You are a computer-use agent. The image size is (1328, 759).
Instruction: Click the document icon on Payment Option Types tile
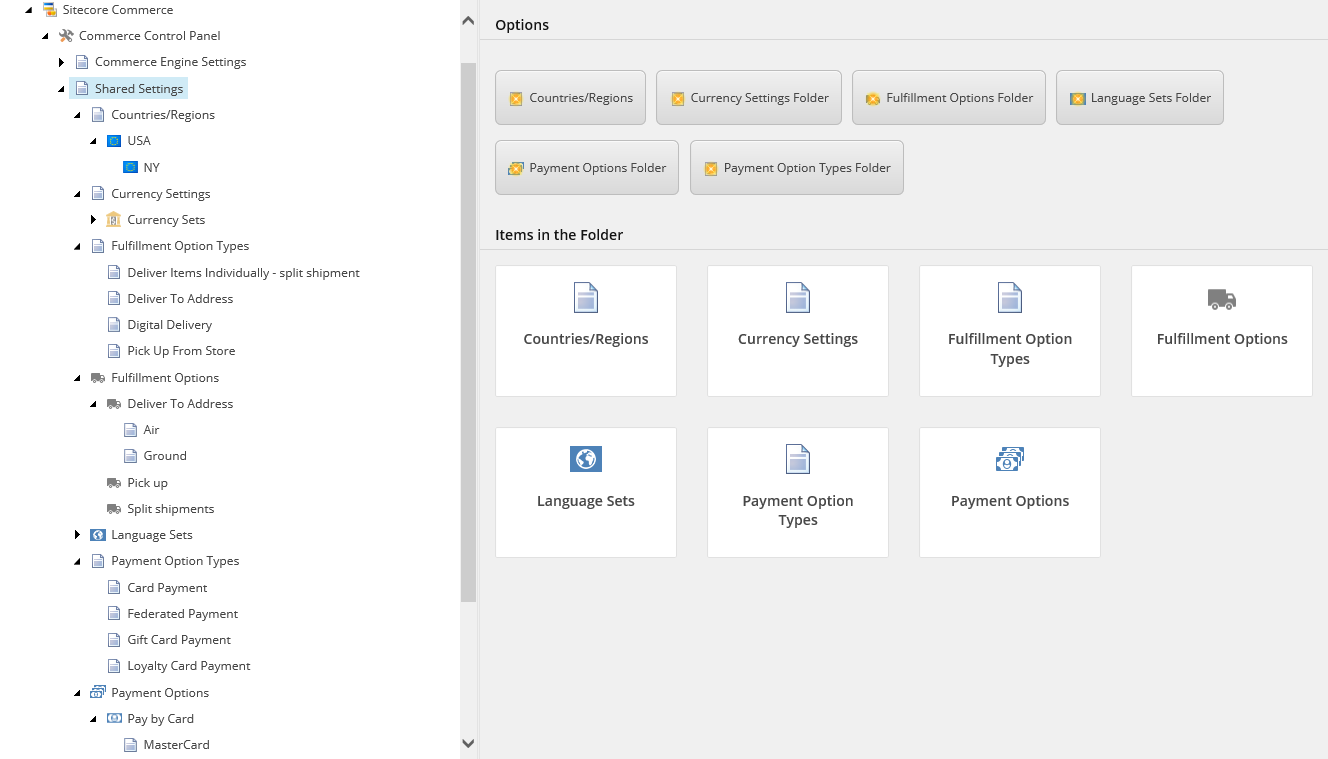(x=798, y=459)
